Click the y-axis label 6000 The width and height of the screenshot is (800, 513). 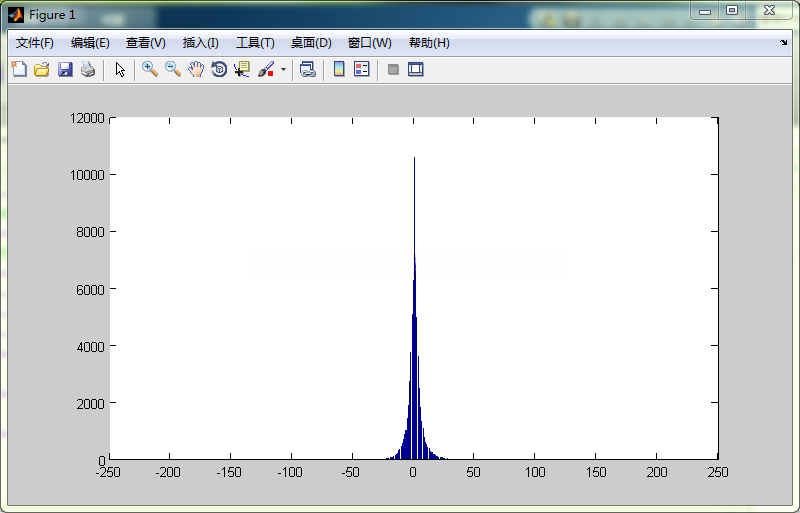[x=90, y=289]
